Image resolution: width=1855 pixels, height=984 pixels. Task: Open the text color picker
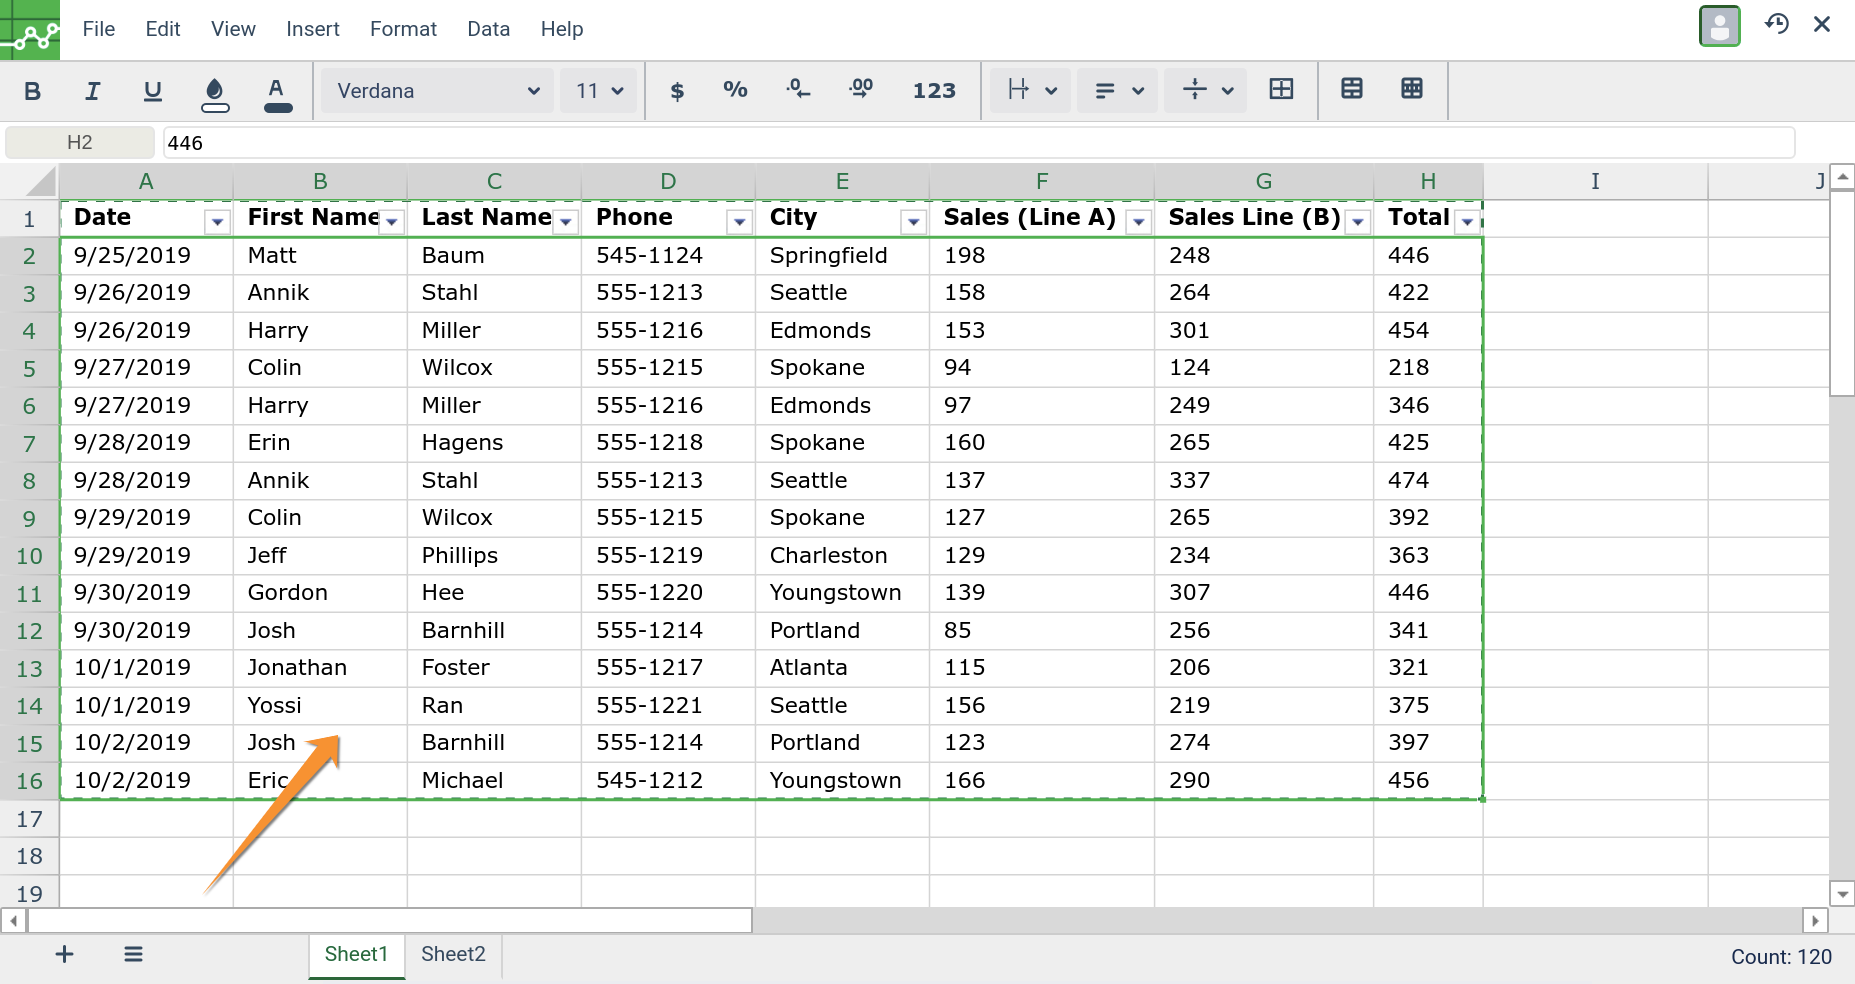coord(278,91)
